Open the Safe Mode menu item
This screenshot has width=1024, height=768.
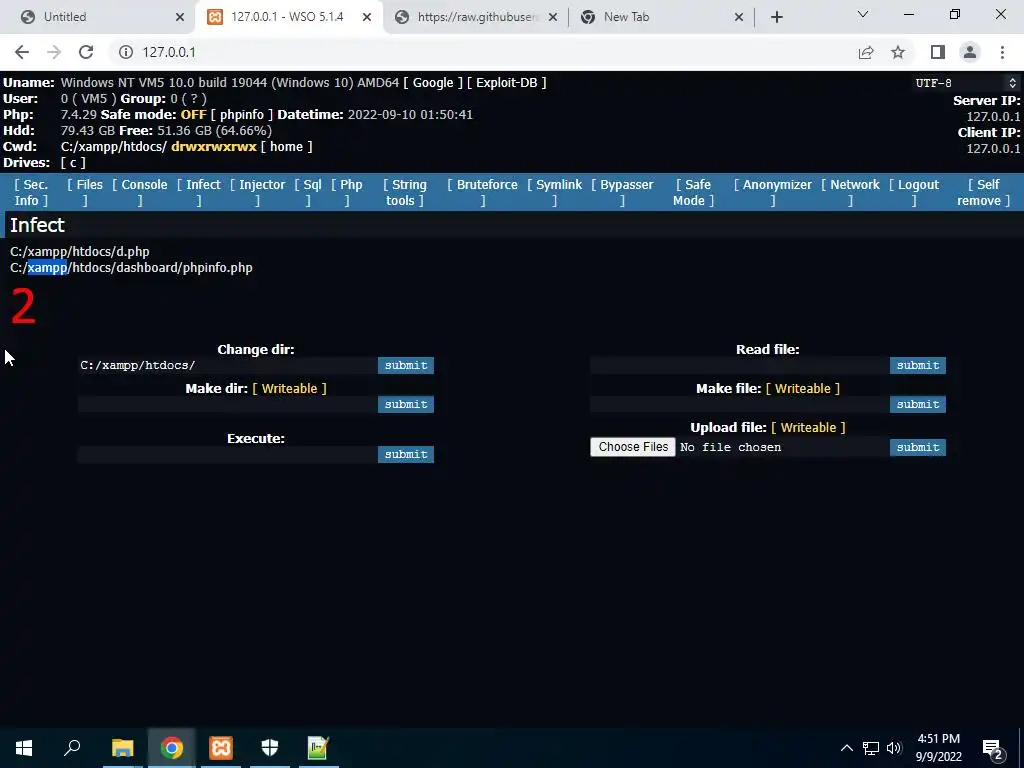point(694,193)
